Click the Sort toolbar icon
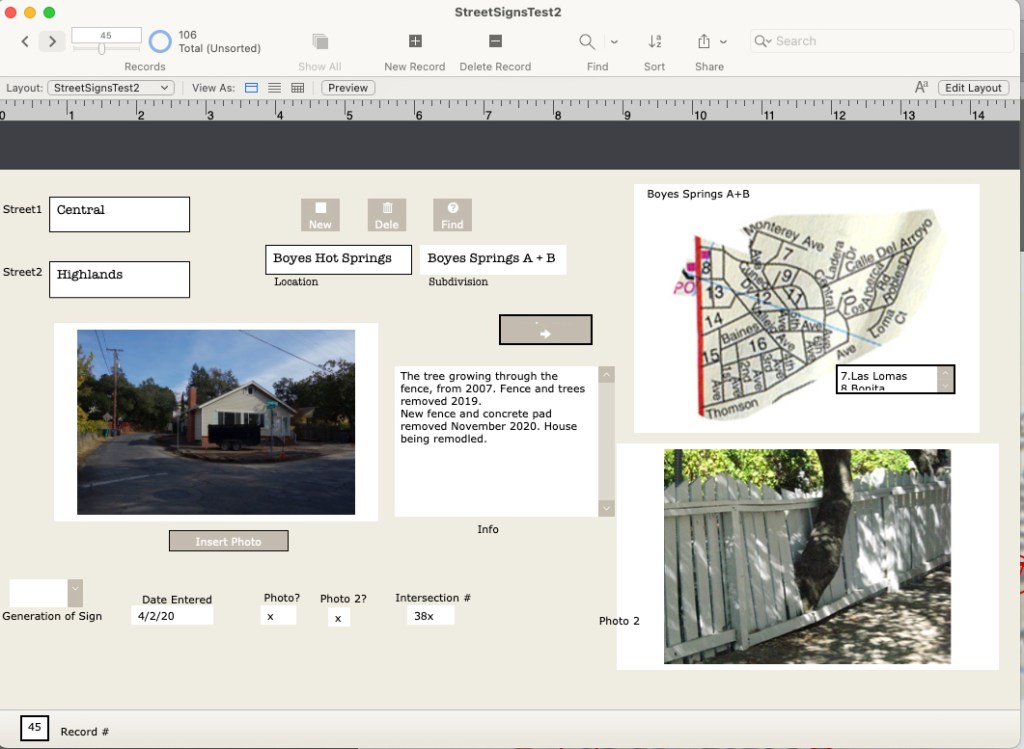Viewport: 1024px width, 749px height. [x=655, y=41]
